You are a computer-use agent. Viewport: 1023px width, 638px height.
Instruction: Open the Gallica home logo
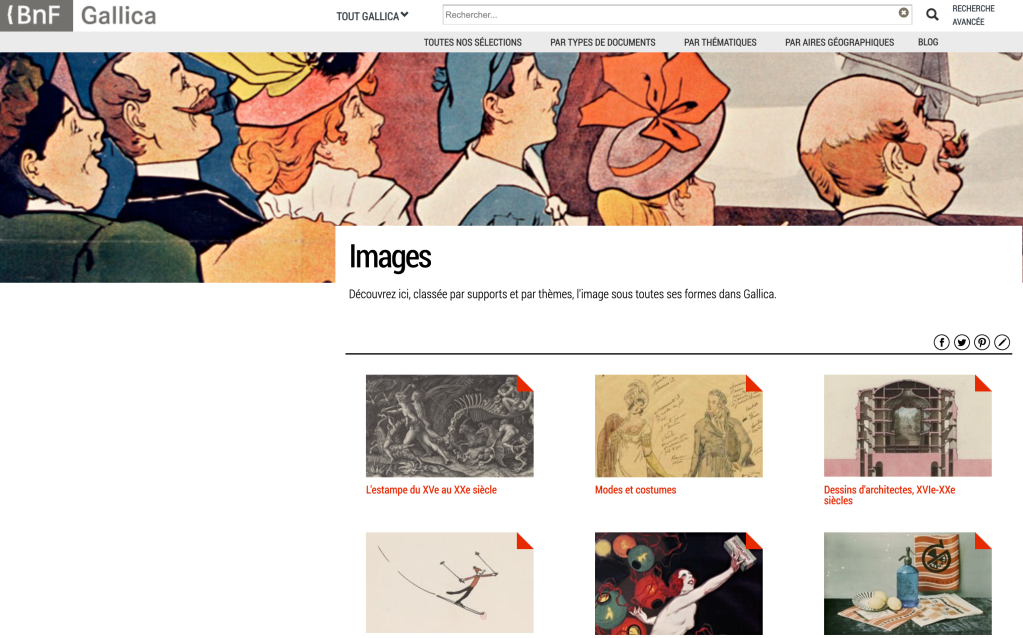point(118,15)
